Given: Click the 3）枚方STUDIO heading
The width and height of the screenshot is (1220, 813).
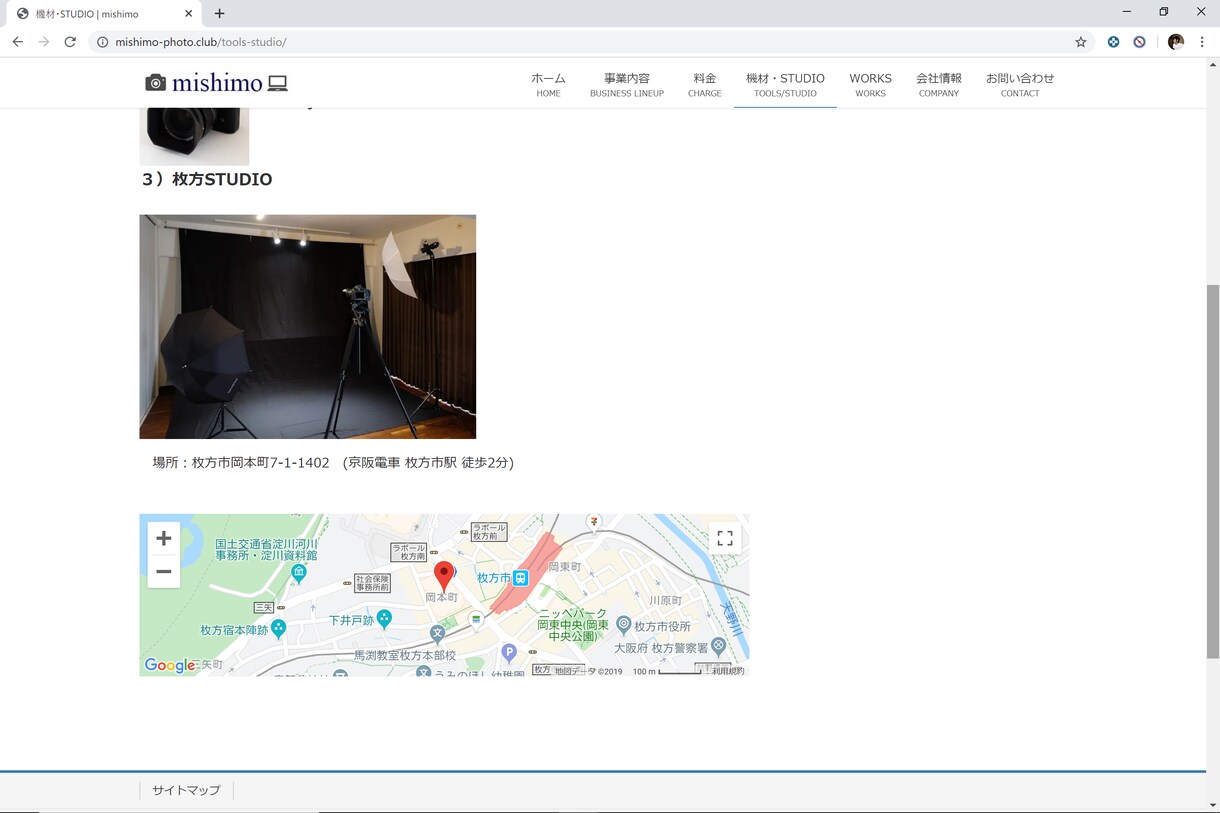Looking at the screenshot, I should click(207, 179).
